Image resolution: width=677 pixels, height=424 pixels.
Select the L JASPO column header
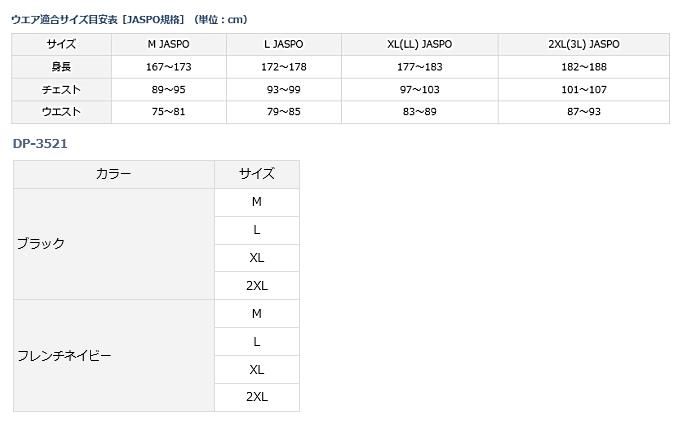pyautogui.click(x=284, y=44)
